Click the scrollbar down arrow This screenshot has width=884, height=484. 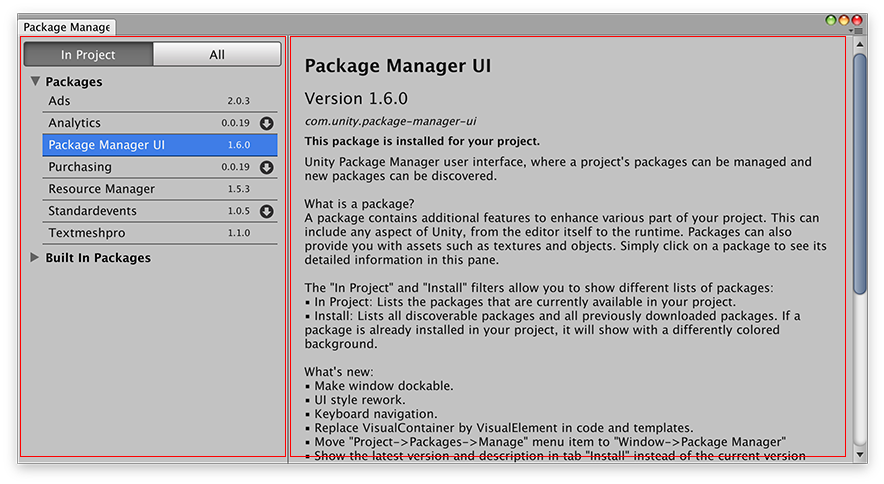pyautogui.click(x=860, y=454)
